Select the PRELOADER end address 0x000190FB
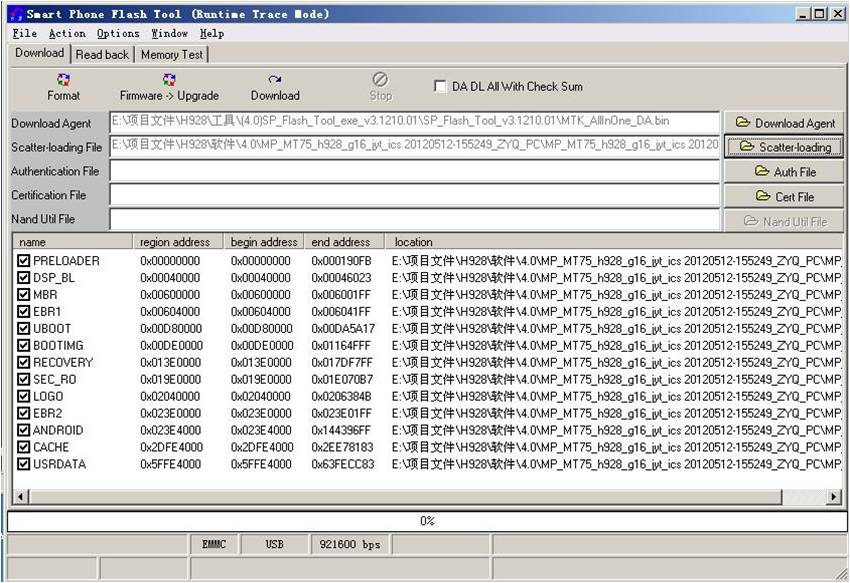Image resolution: width=850 pixels, height=583 pixels. [342, 261]
